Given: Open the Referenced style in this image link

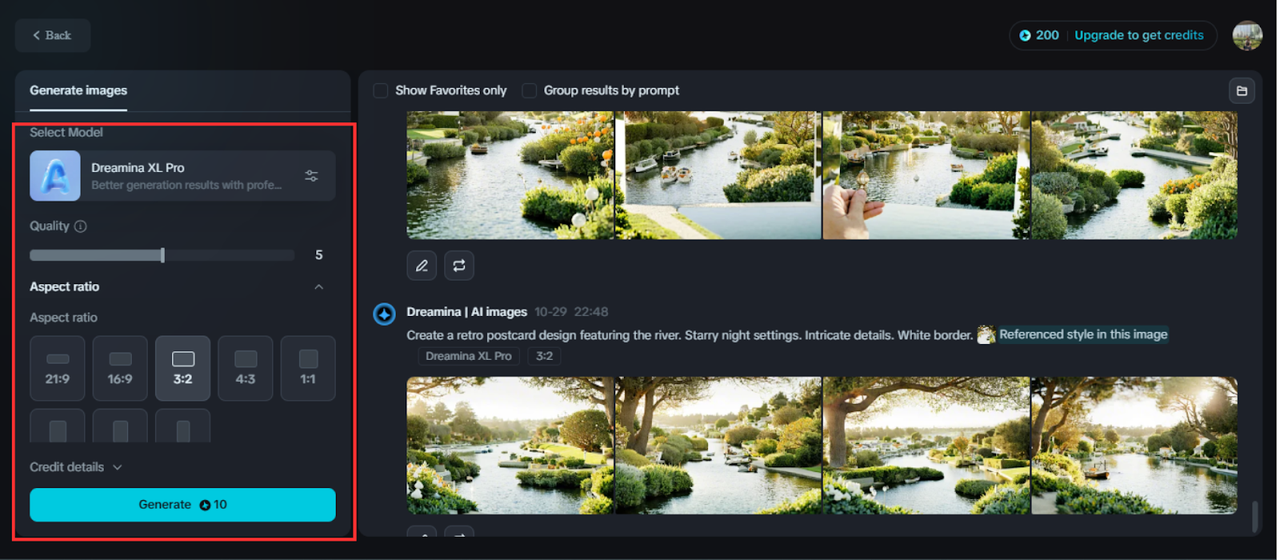Looking at the screenshot, I should tap(1083, 335).
